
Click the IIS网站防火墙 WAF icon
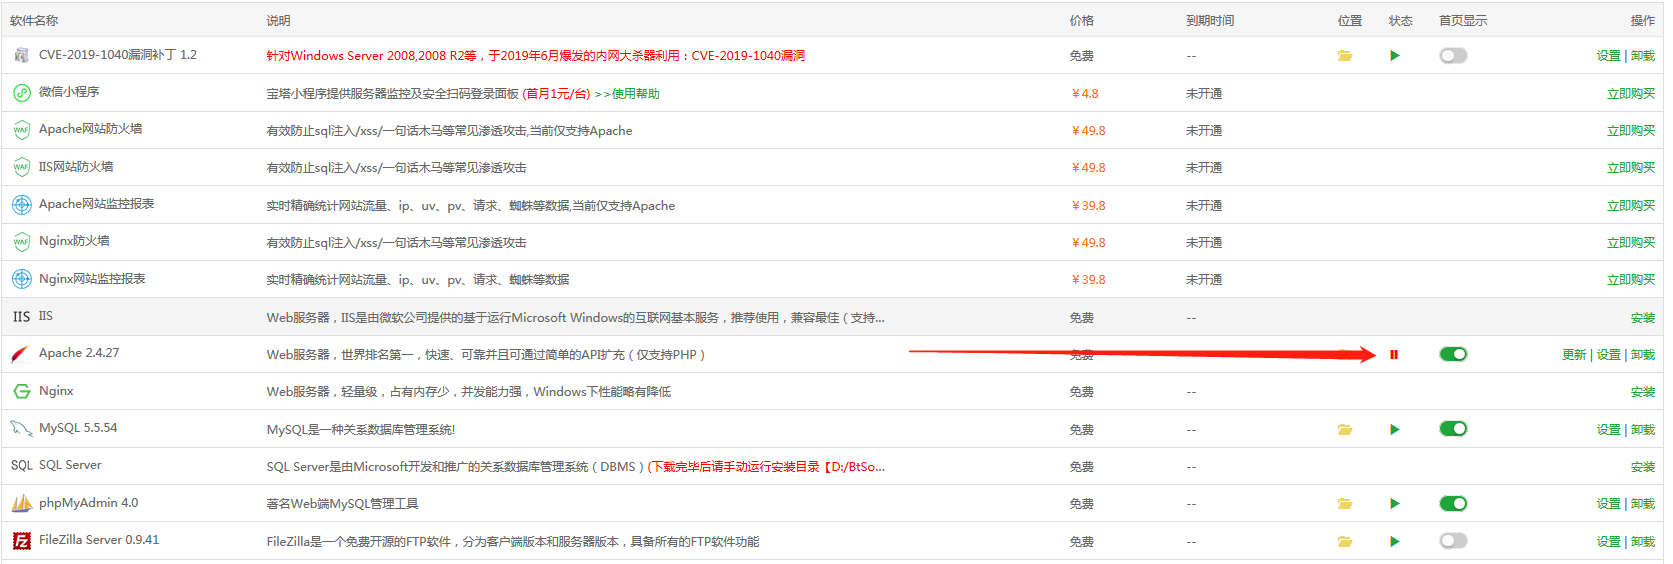point(21,167)
